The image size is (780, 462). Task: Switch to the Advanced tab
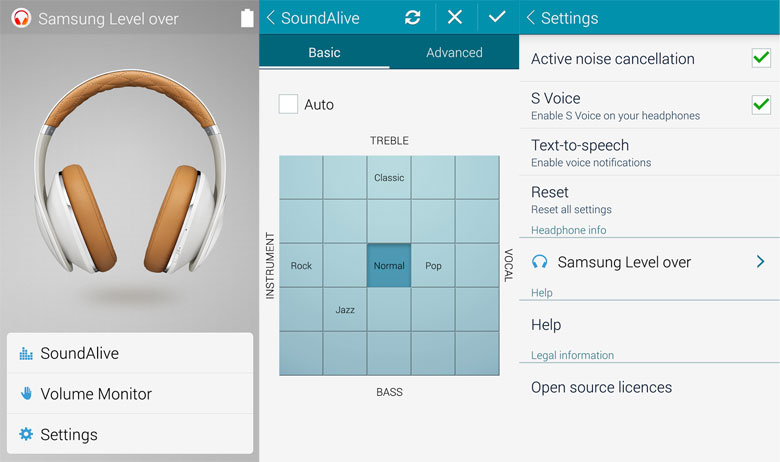(454, 53)
